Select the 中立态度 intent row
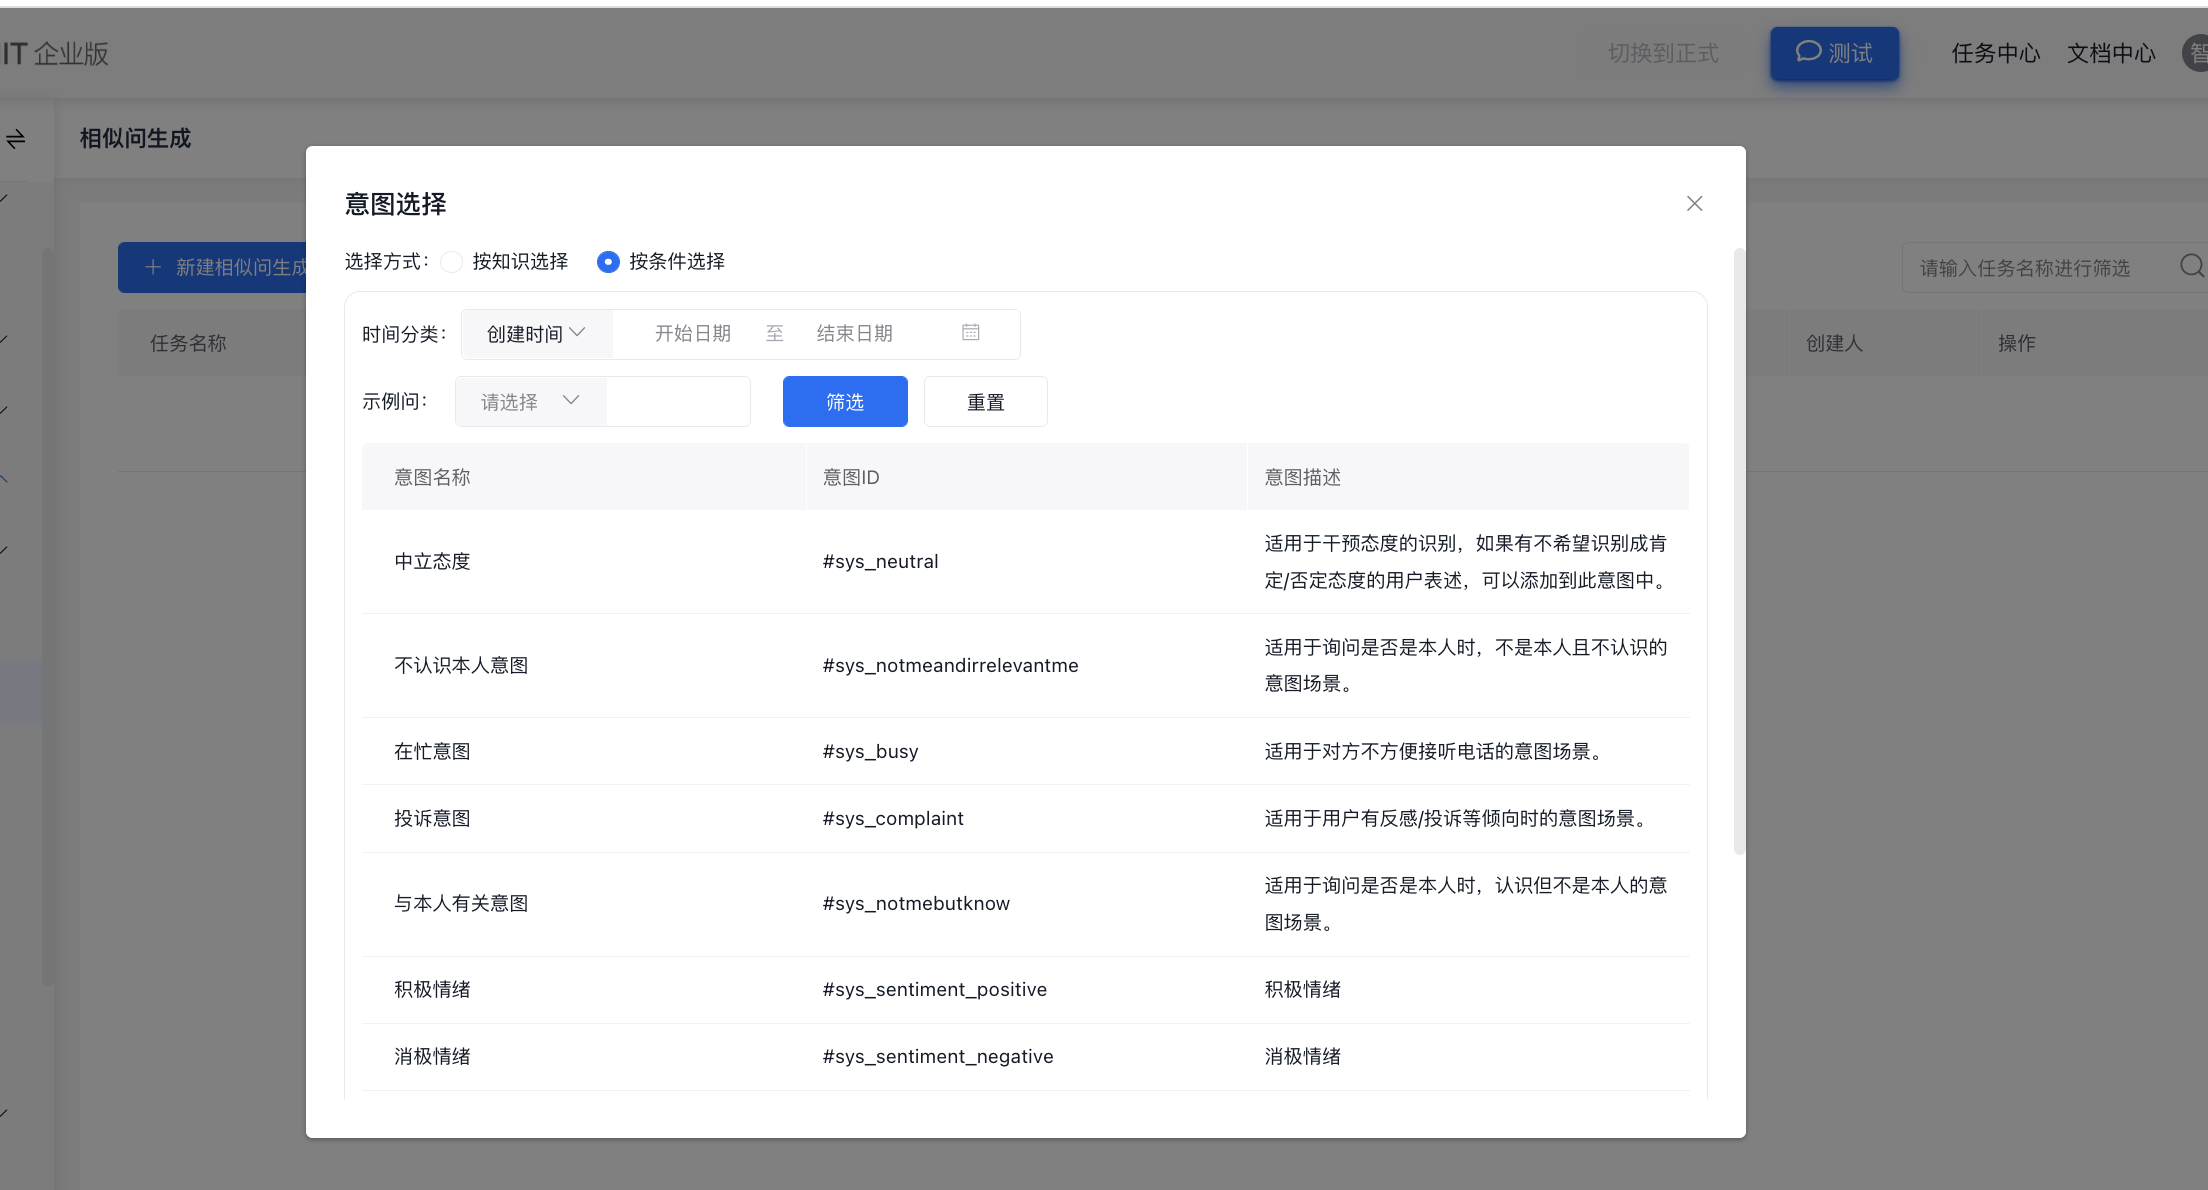 (x=1025, y=562)
